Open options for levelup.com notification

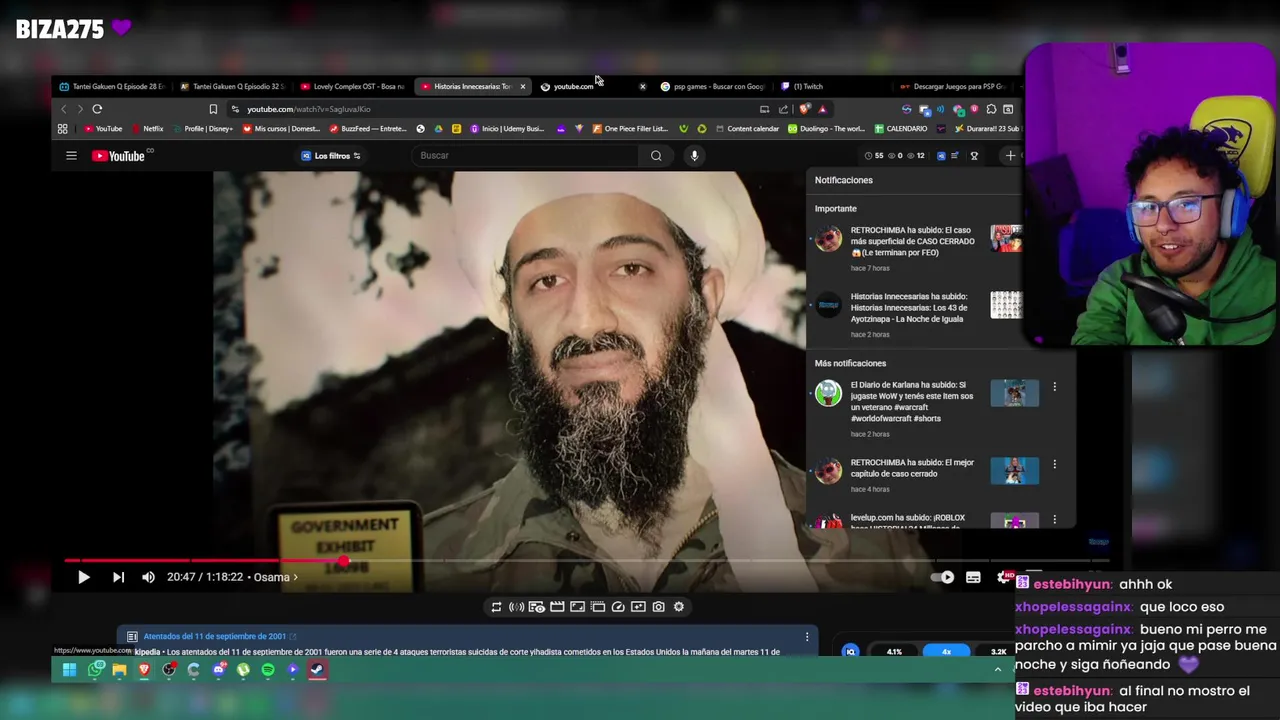tap(1054, 520)
